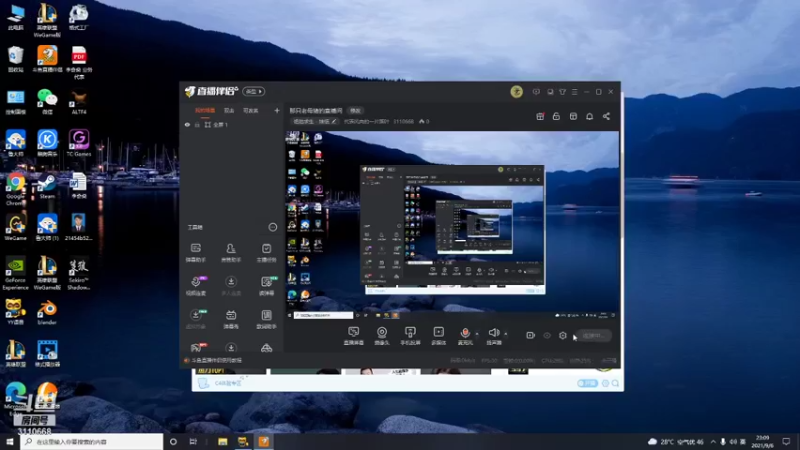Click the stream preview area

tap(452, 226)
